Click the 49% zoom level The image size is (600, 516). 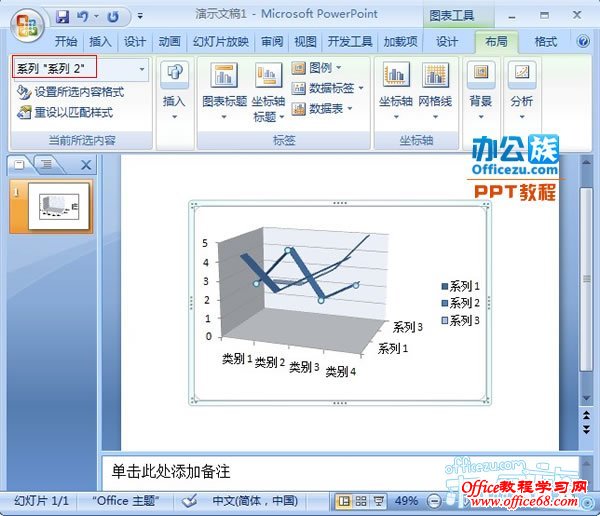[x=406, y=500]
